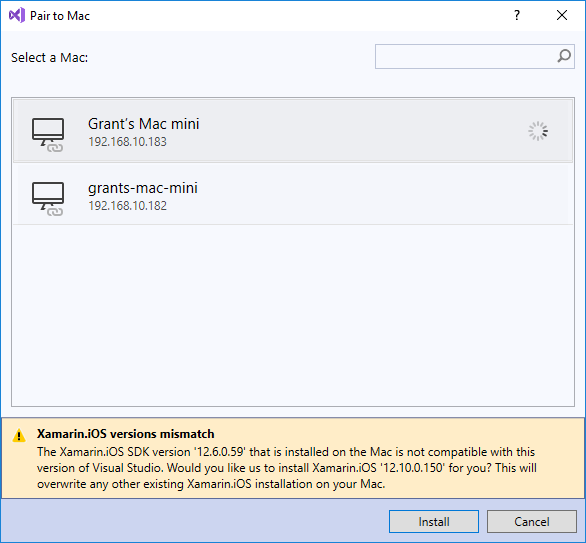Screen dimensions: 586x543
Task: Click the yellow warning triangle icon
Action: pos(19,436)
